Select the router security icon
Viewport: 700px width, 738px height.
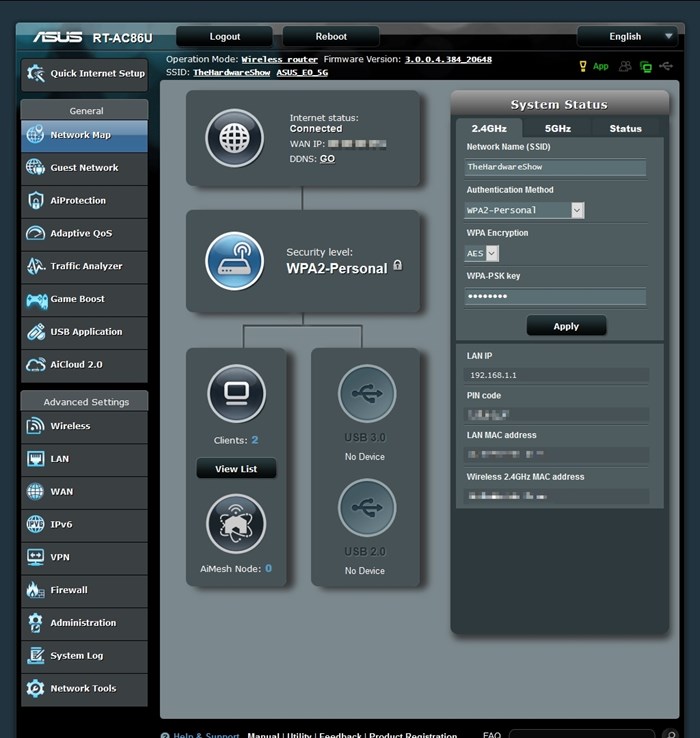click(x=234, y=261)
